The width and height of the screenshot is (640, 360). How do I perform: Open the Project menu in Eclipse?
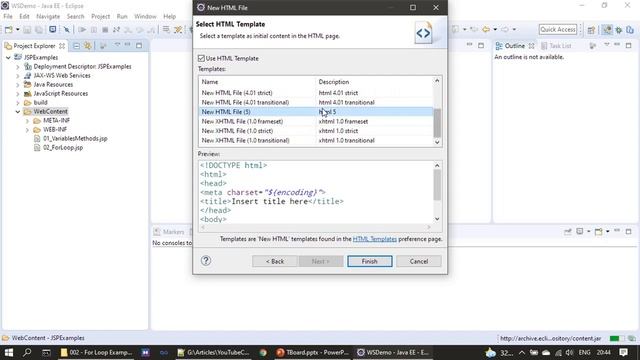tap(100, 16)
